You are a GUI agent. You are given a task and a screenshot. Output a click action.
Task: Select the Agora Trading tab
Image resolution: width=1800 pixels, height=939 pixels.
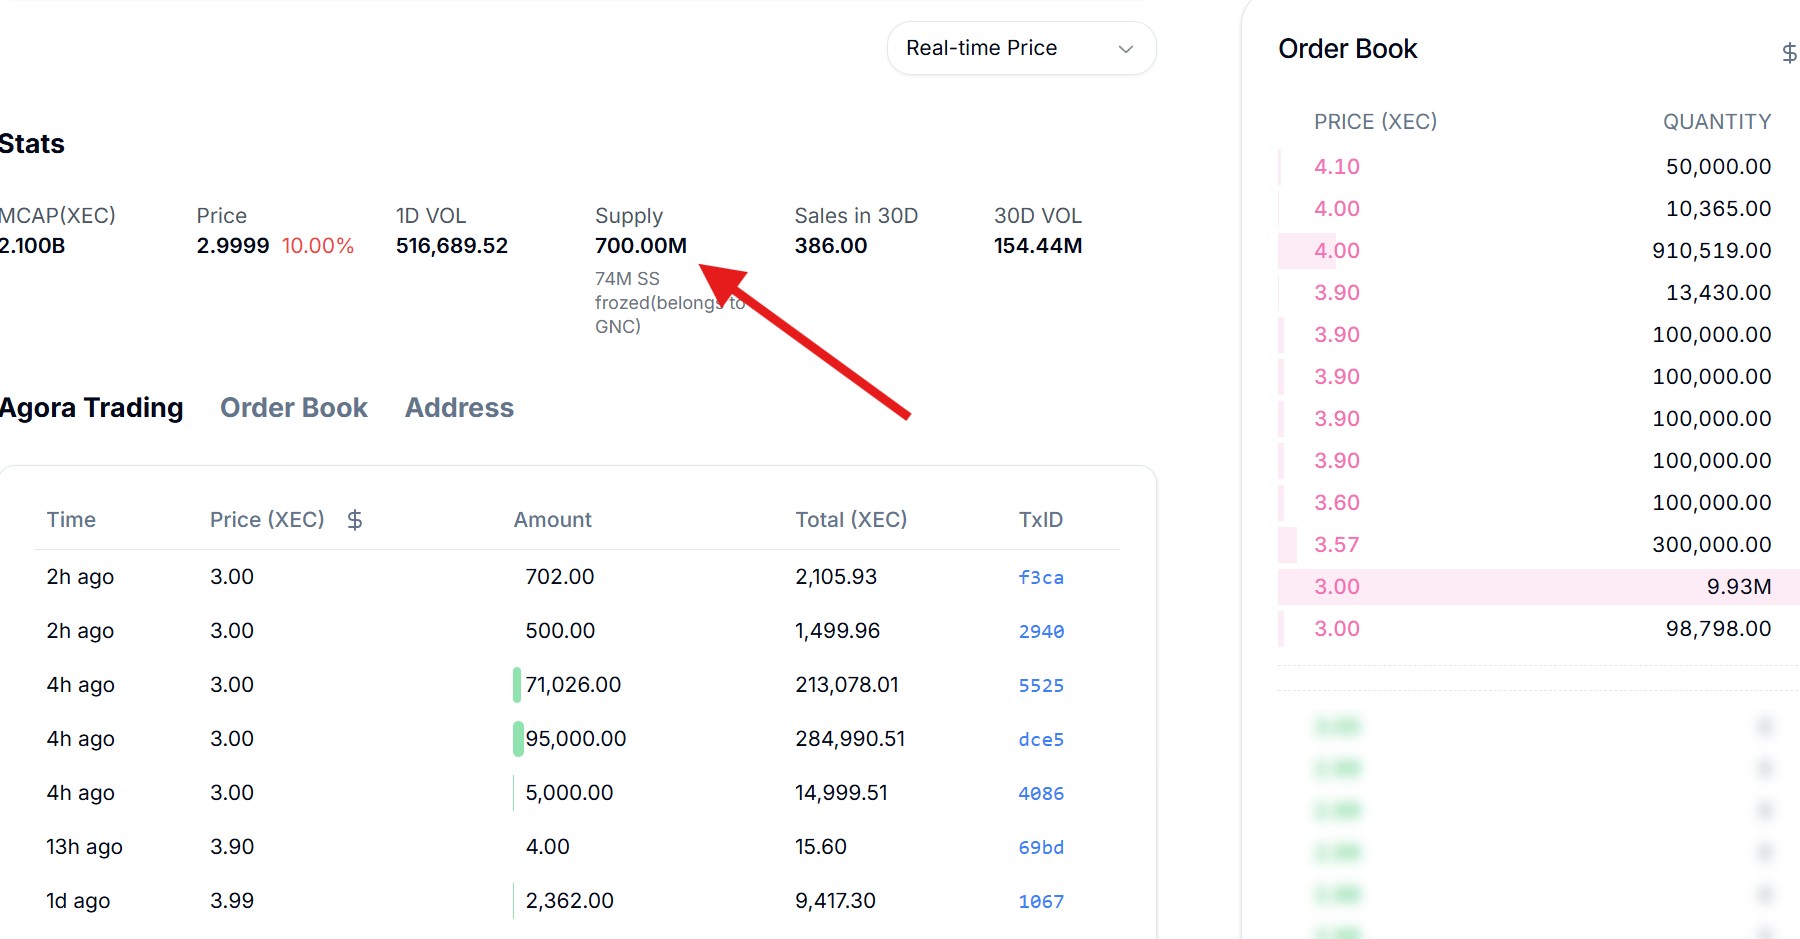pos(91,408)
